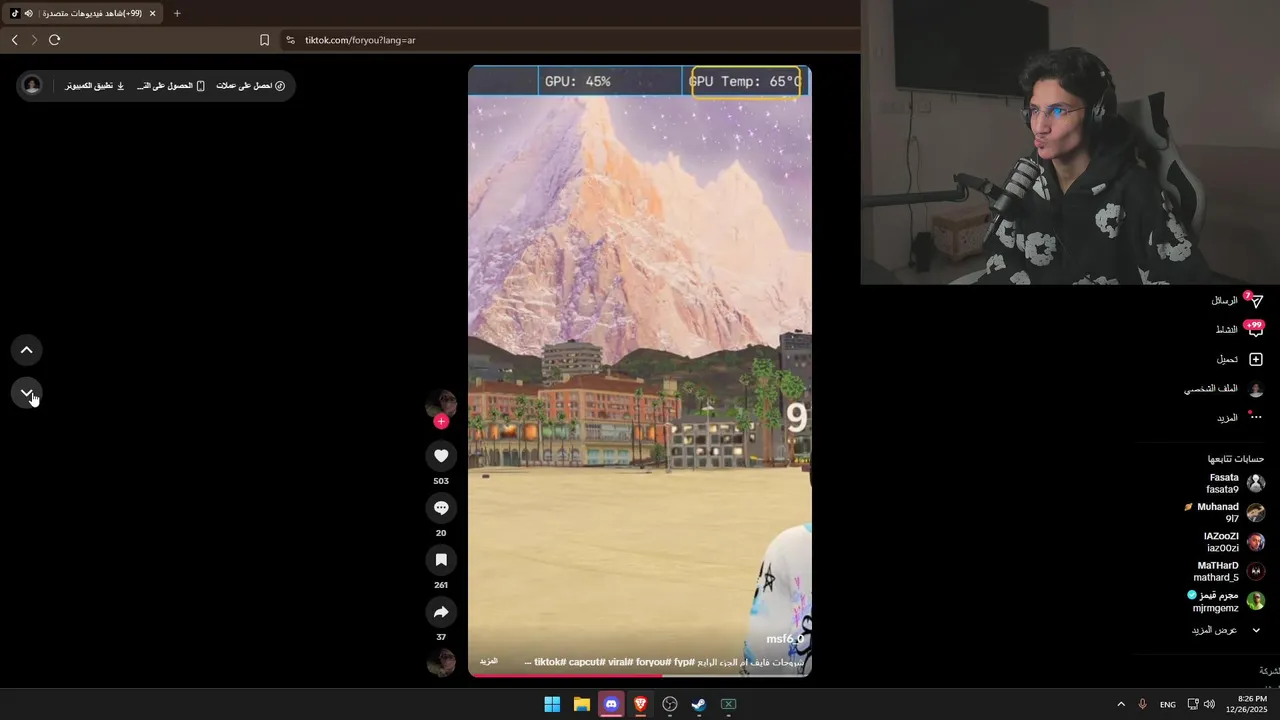Switch the ENG input language
The width and height of the screenshot is (1280, 720).
[1168, 705]
